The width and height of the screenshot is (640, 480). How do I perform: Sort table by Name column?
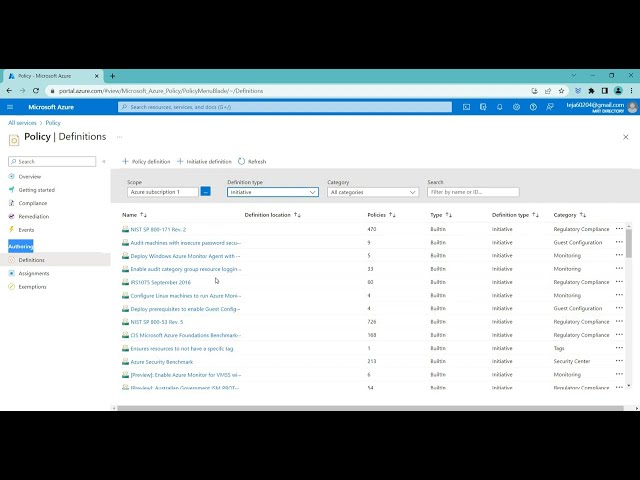pos(134,215)
